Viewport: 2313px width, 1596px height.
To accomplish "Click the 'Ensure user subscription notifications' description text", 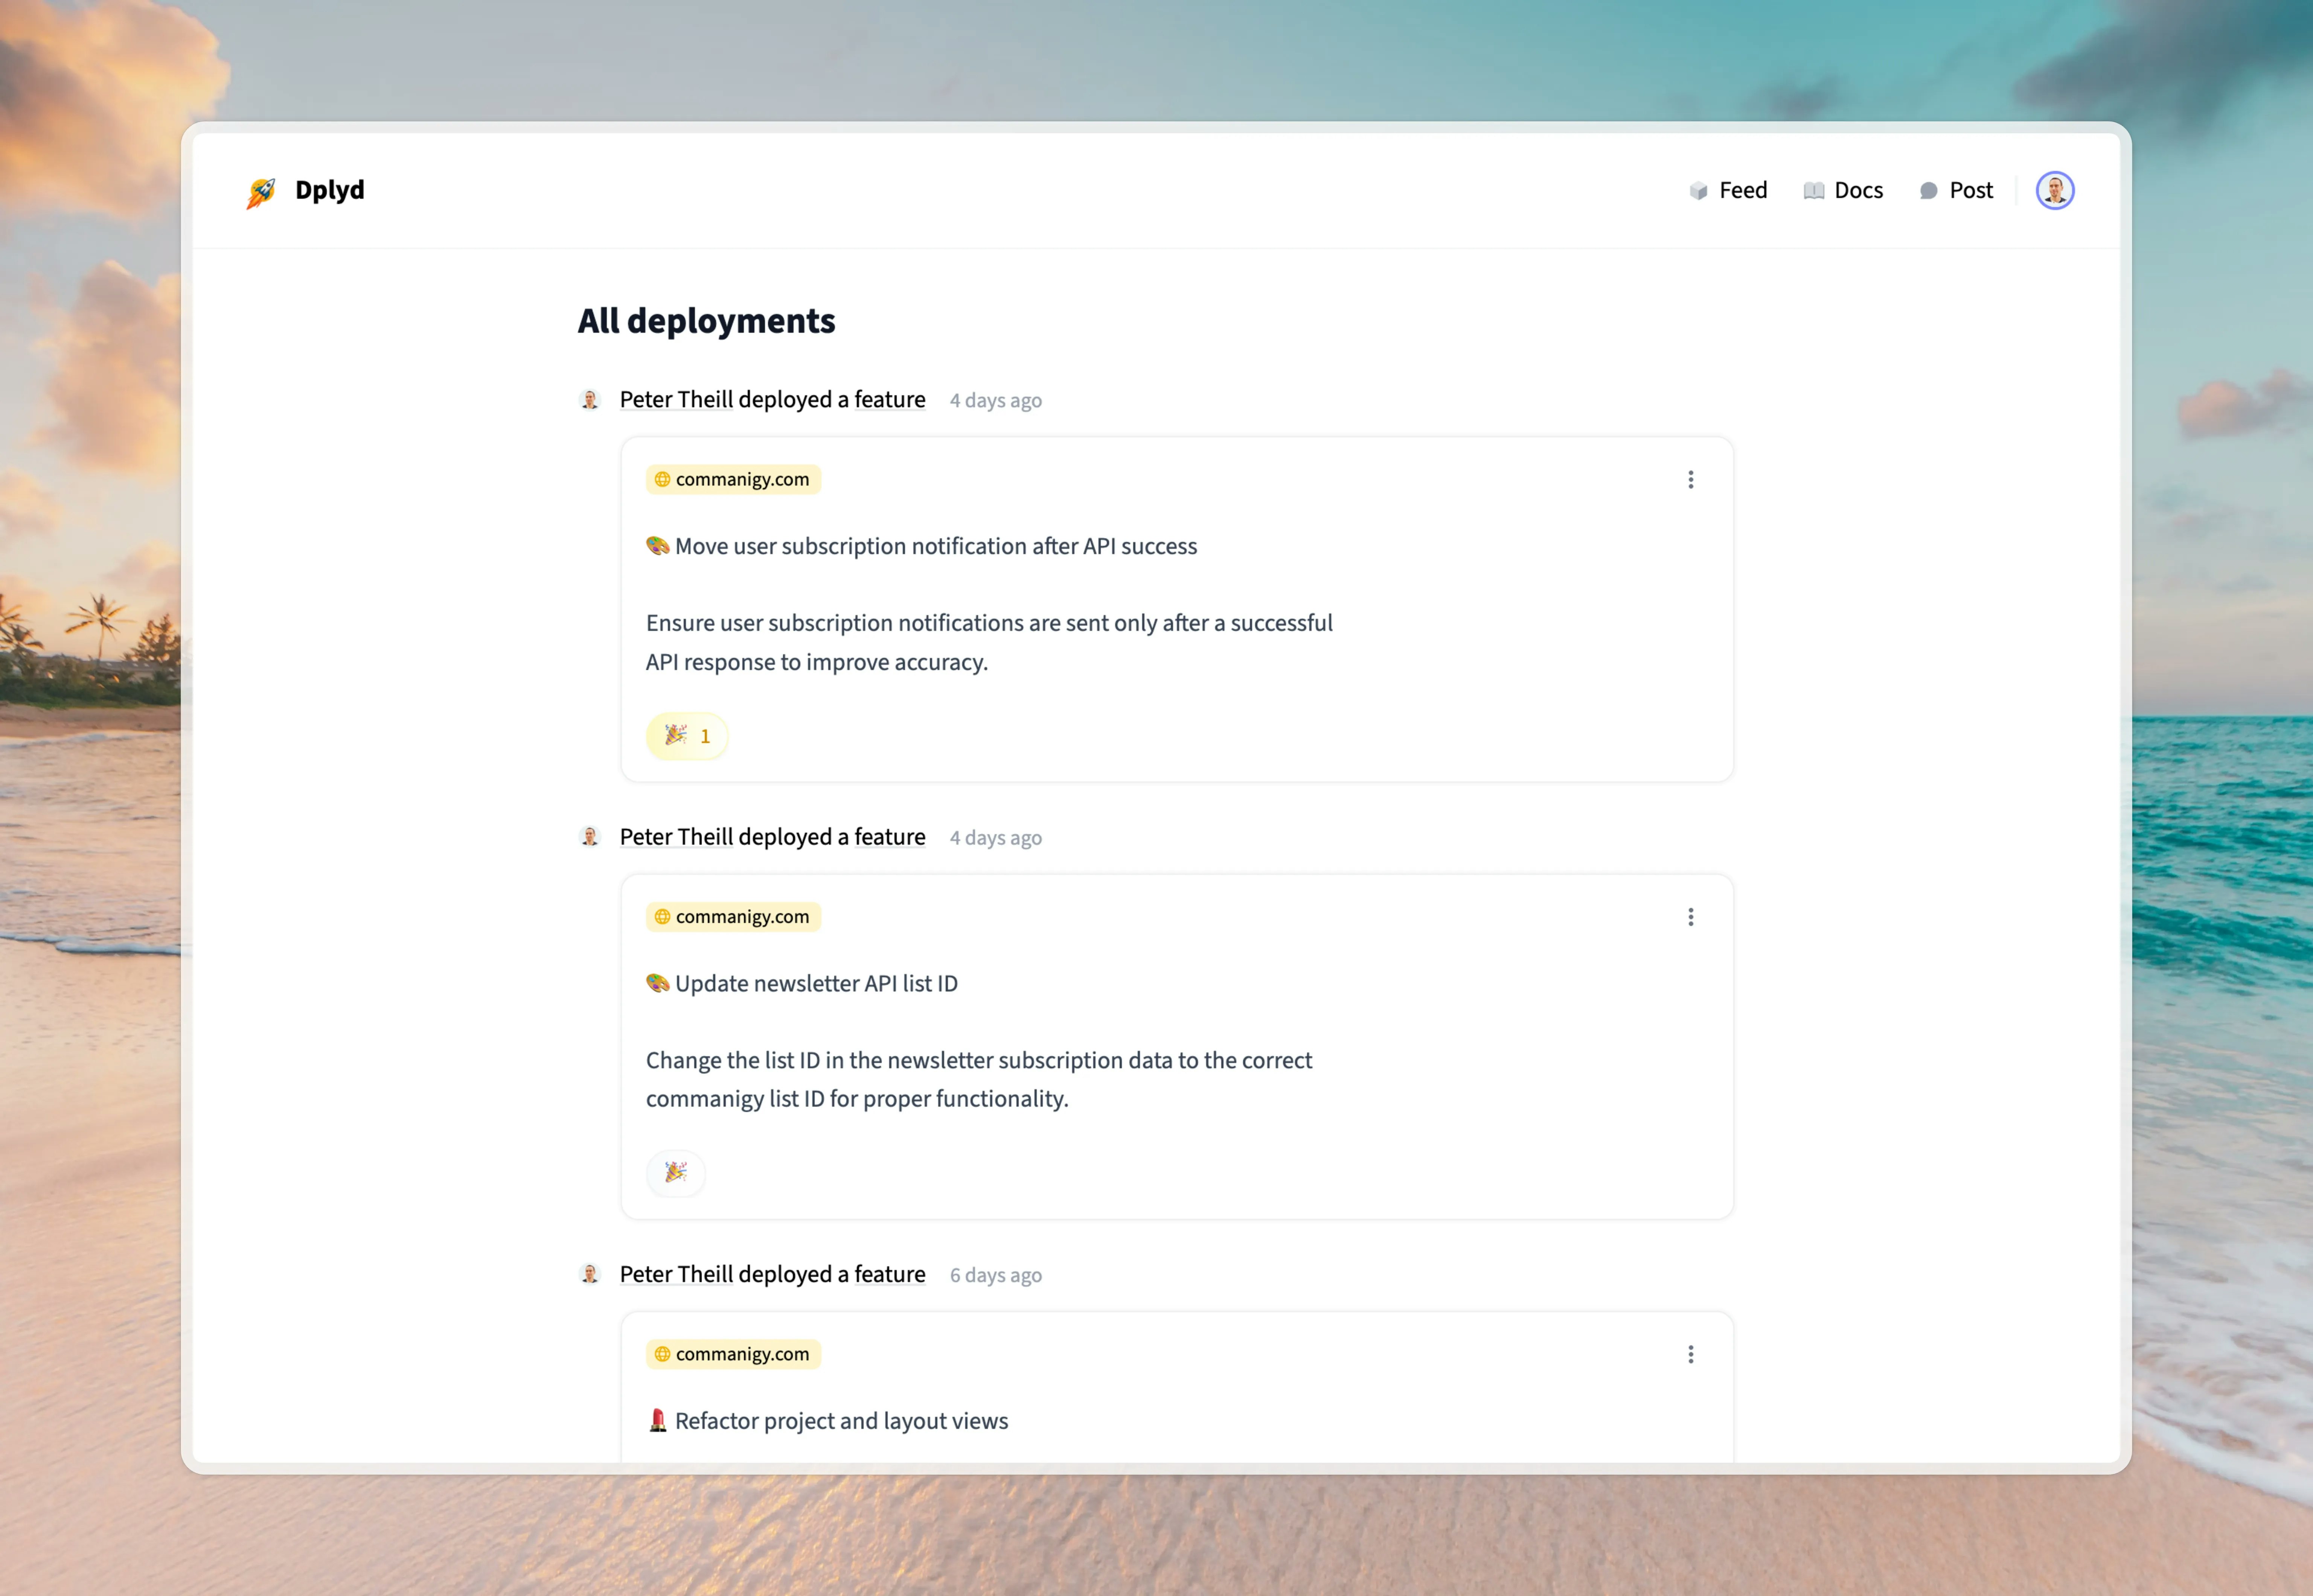I will click(x=989, y=642).
